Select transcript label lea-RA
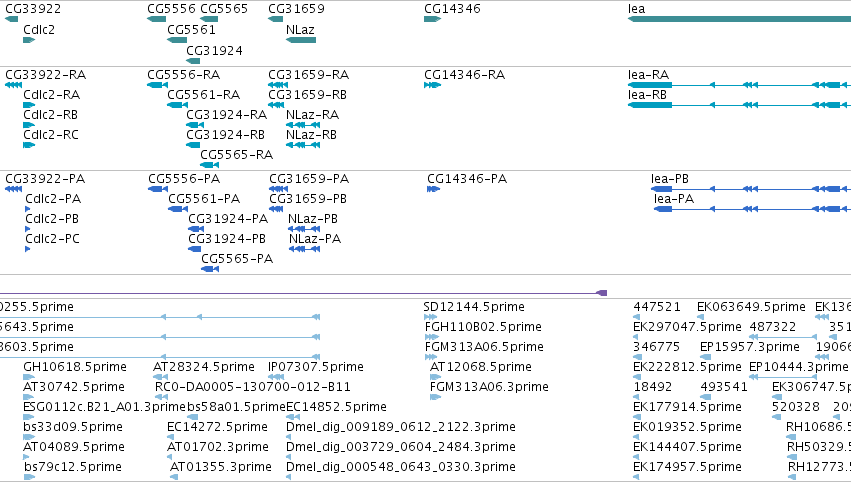The height and width of the screenshot is (482, 851). click(x=649, y=75)
